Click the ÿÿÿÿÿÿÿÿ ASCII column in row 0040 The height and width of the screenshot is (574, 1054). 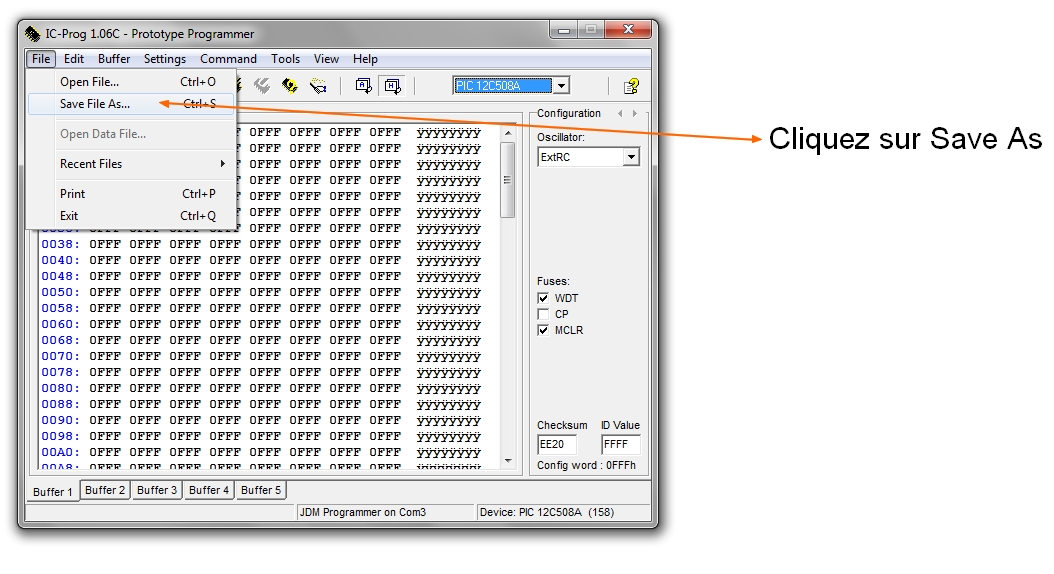tap(448, 261)
